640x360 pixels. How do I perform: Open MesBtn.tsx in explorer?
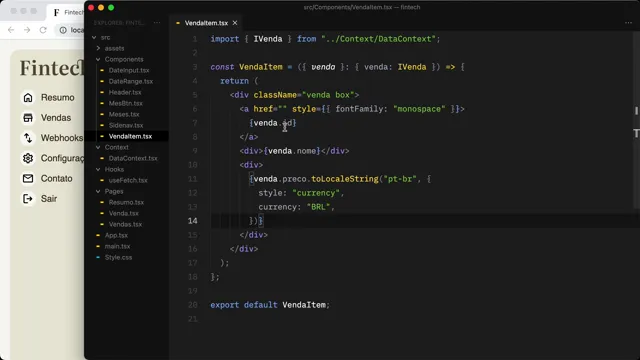(125, 103)
